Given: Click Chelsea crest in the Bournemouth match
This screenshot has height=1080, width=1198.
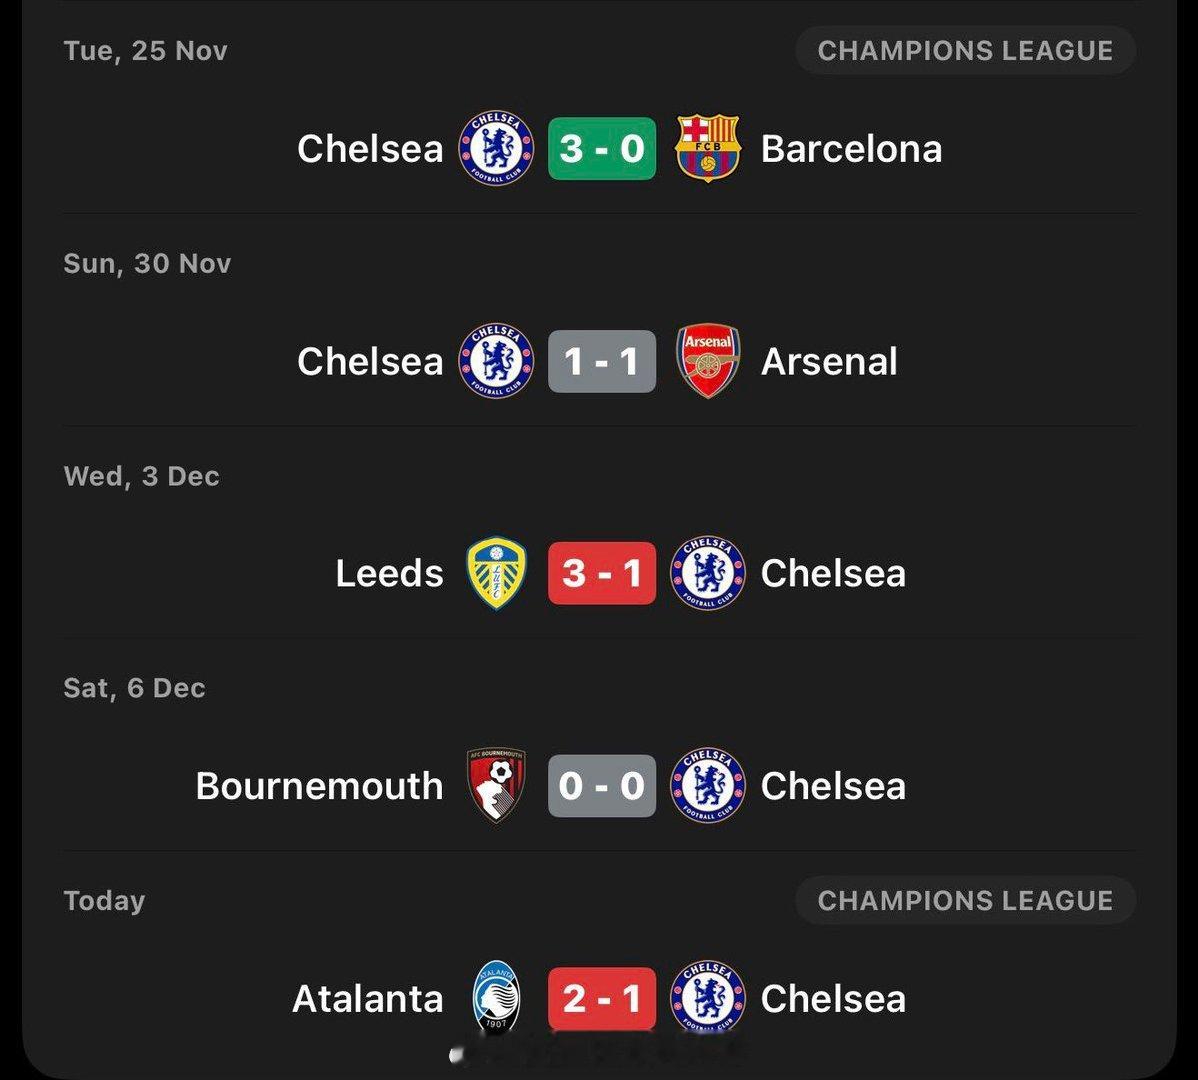Looking at the screenshot, I should [x=707, y=786].
